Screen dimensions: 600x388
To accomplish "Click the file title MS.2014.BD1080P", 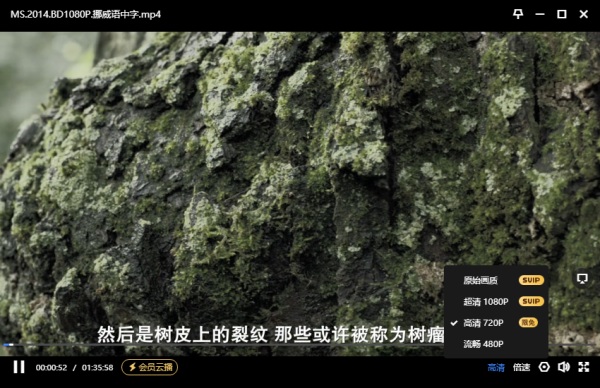I will click(x=85, y=14).
